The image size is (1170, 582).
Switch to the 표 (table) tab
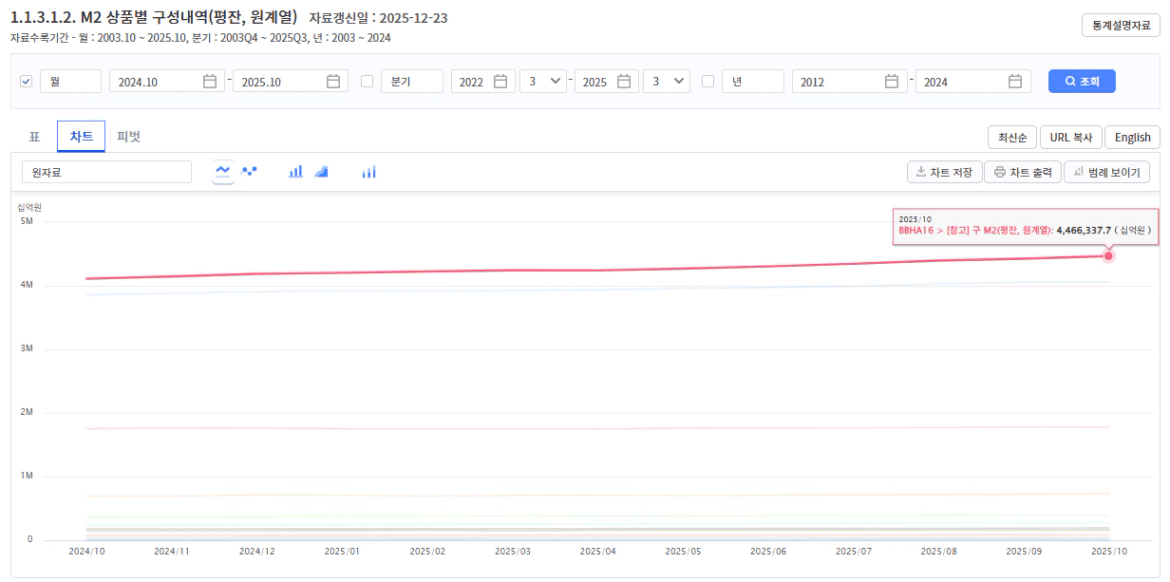pos(34,137)
